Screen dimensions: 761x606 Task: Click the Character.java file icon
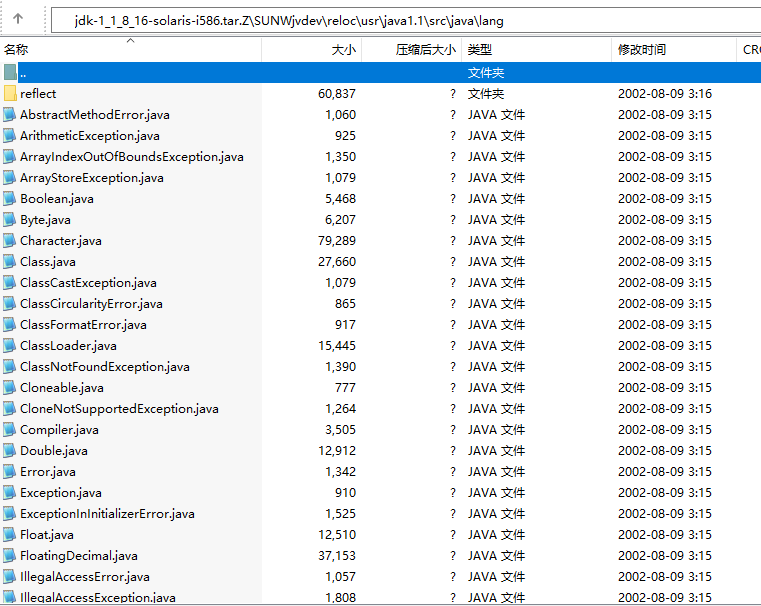pyautogui.click(x=10, y=241)
